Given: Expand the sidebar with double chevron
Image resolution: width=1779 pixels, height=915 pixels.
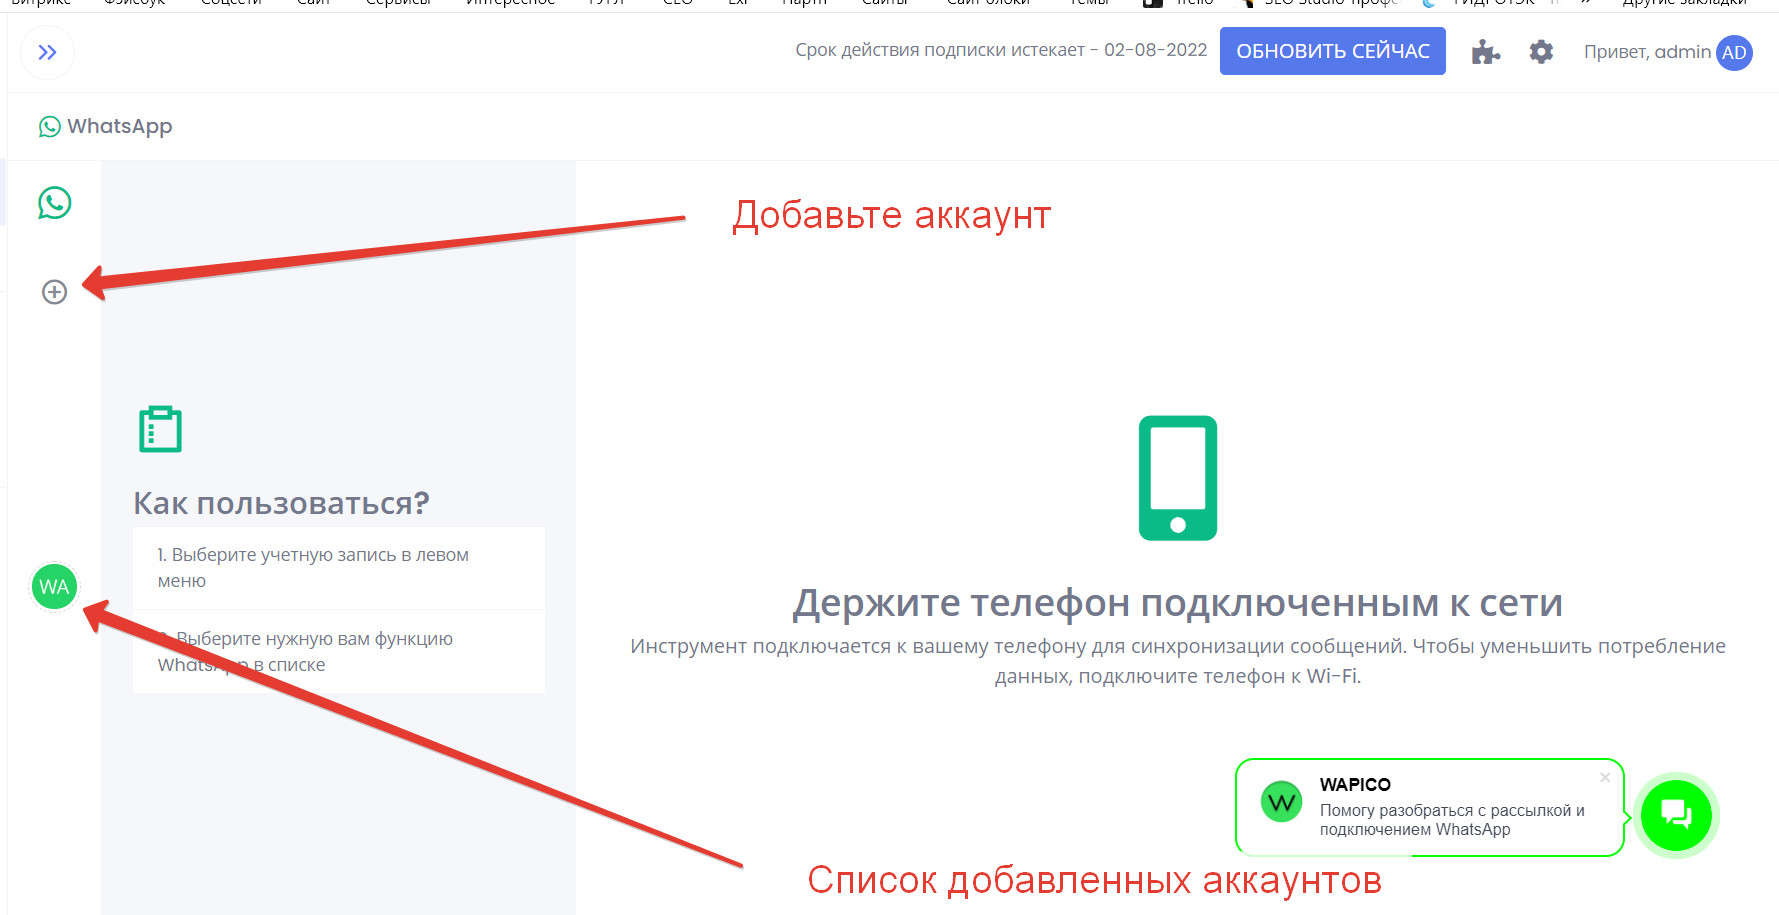Looking at the screenshot, I should coord(47,52).
